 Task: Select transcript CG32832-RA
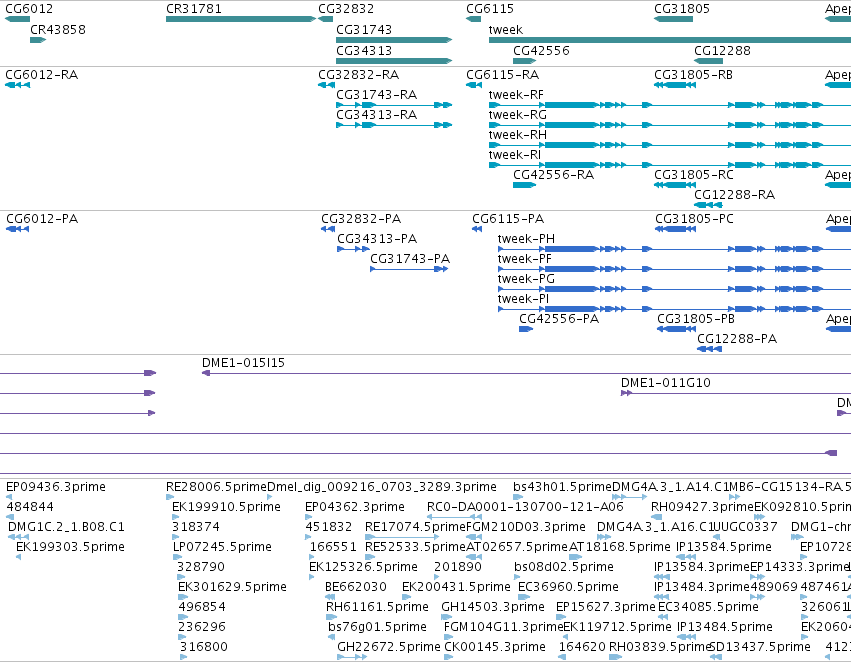[358, 74]
